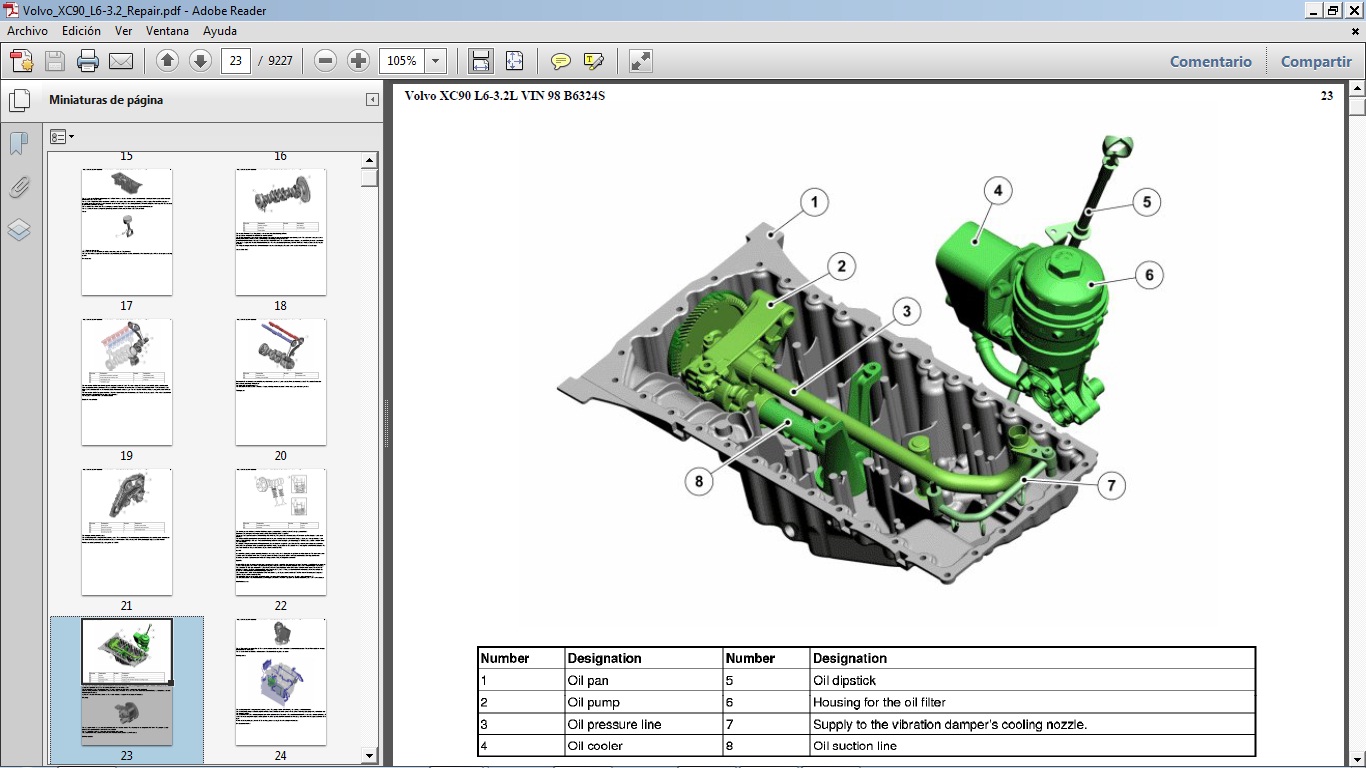
Task: Select the fit-width scrolling view icon
Action: click(481, 61)
